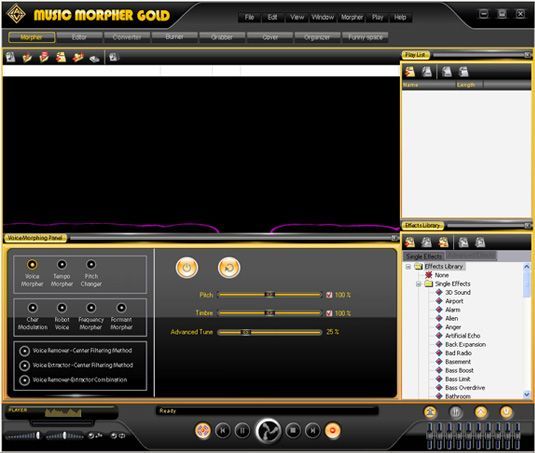Select the Voice Morpher option

pyautogui.click(x=32, y=264)
